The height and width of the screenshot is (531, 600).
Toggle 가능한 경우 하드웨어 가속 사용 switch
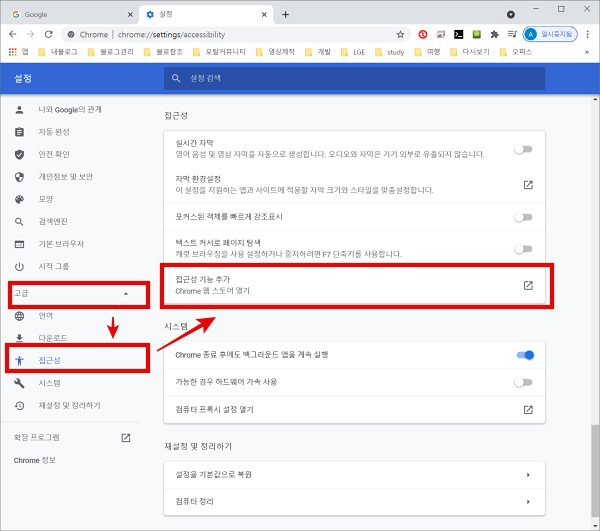point(523,382)
